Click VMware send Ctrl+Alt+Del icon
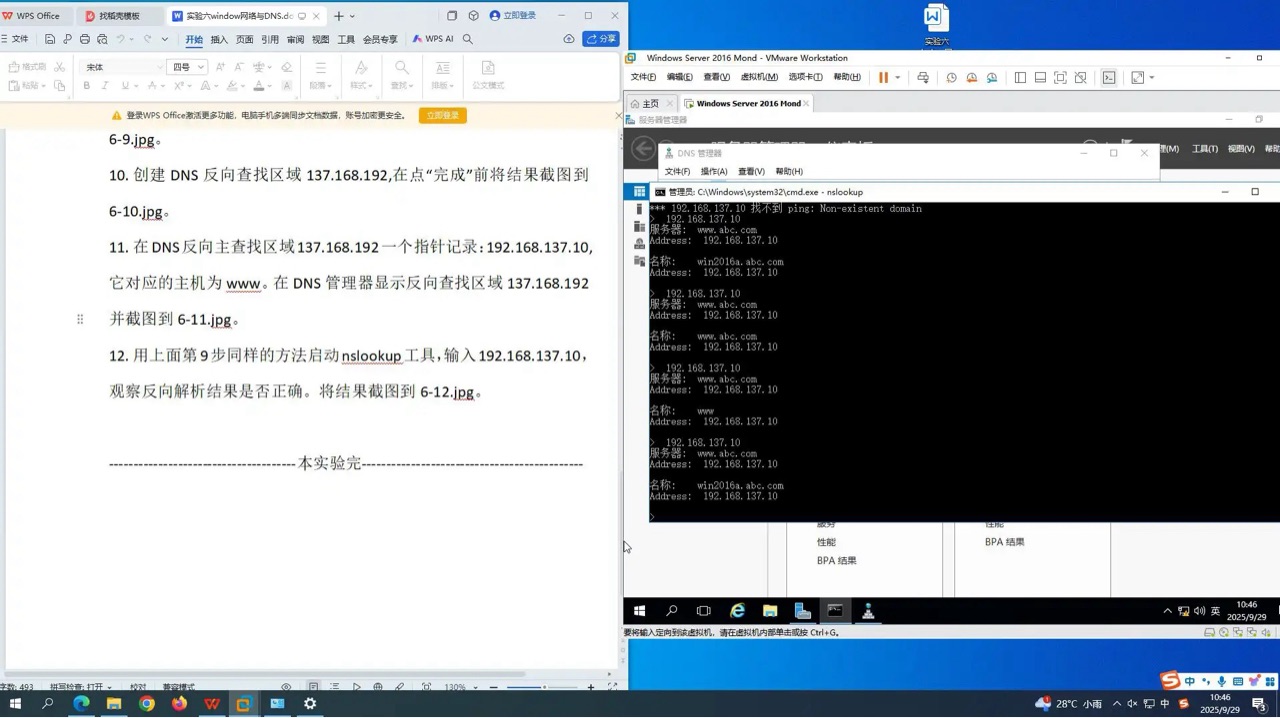This screenshot has width=1280, height=718. point(923,77)
